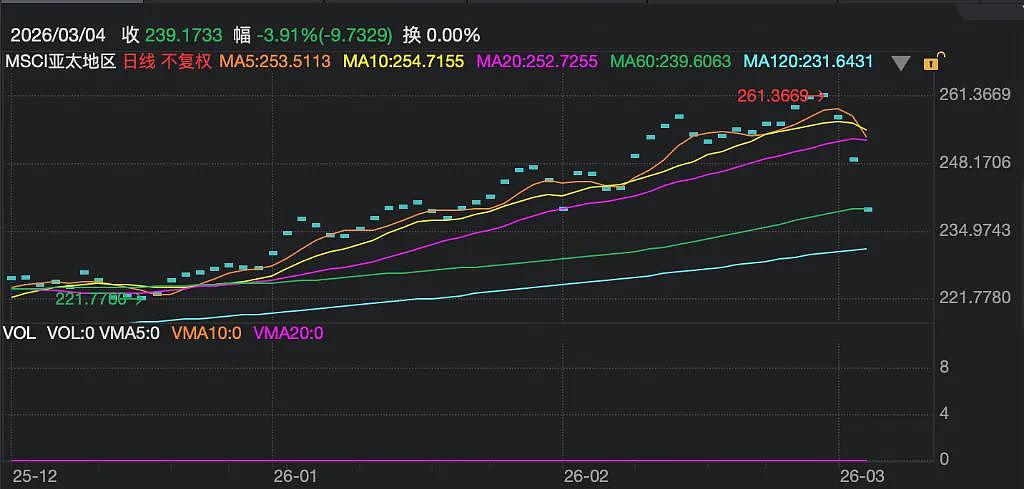Expand the gray triangle dropdown arrow
Image resolution: width=1024 pixels, height=489 pixels.
pyautogui.click(x=901, y=63)
